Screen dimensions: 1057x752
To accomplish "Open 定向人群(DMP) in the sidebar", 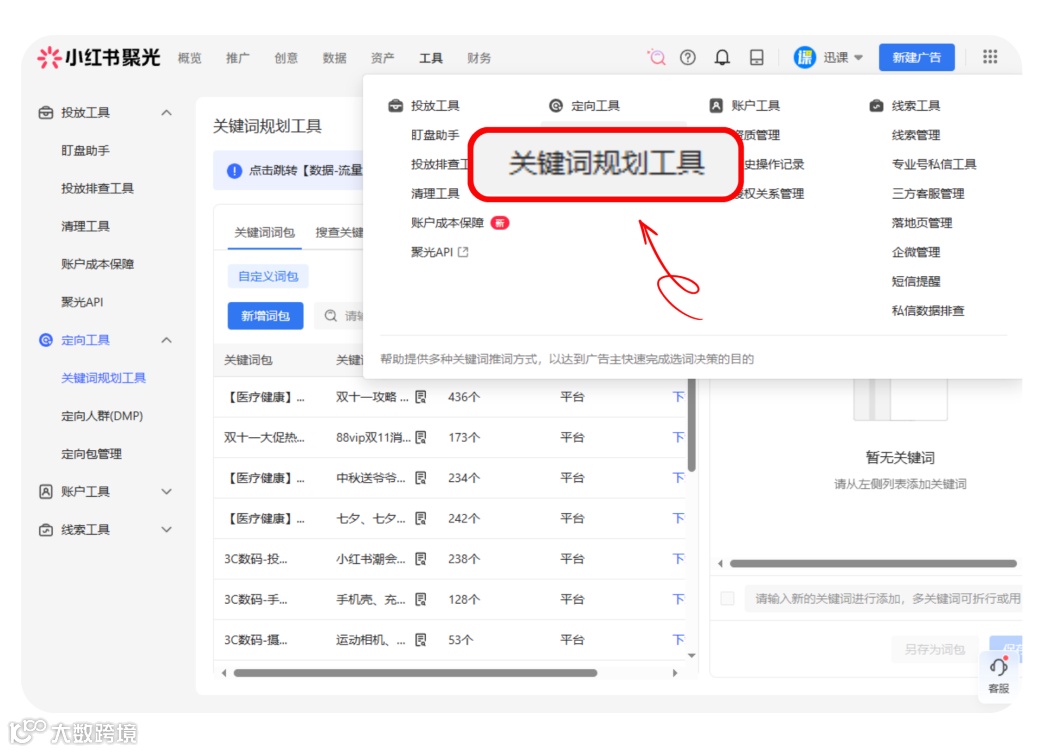I will coord(102,416).
